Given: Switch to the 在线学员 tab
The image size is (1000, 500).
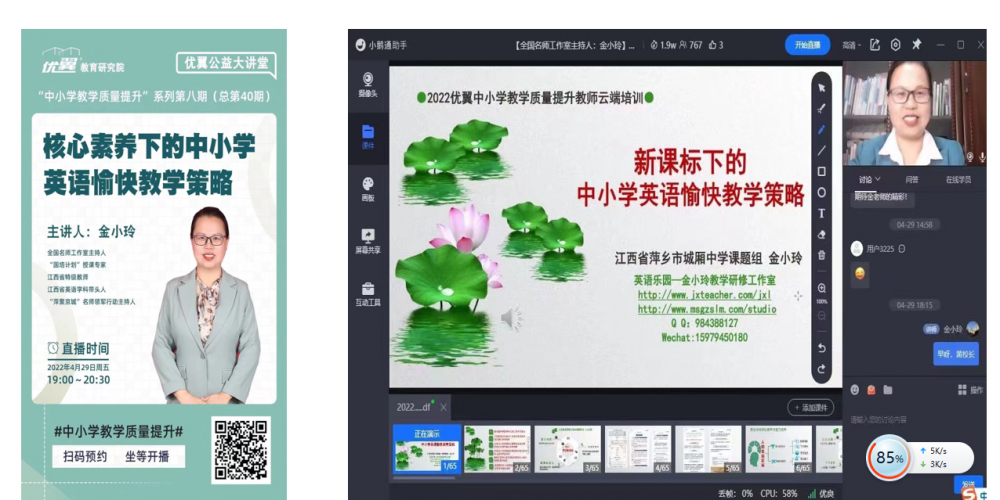Looking at the screenshot, I should (959, 180).
